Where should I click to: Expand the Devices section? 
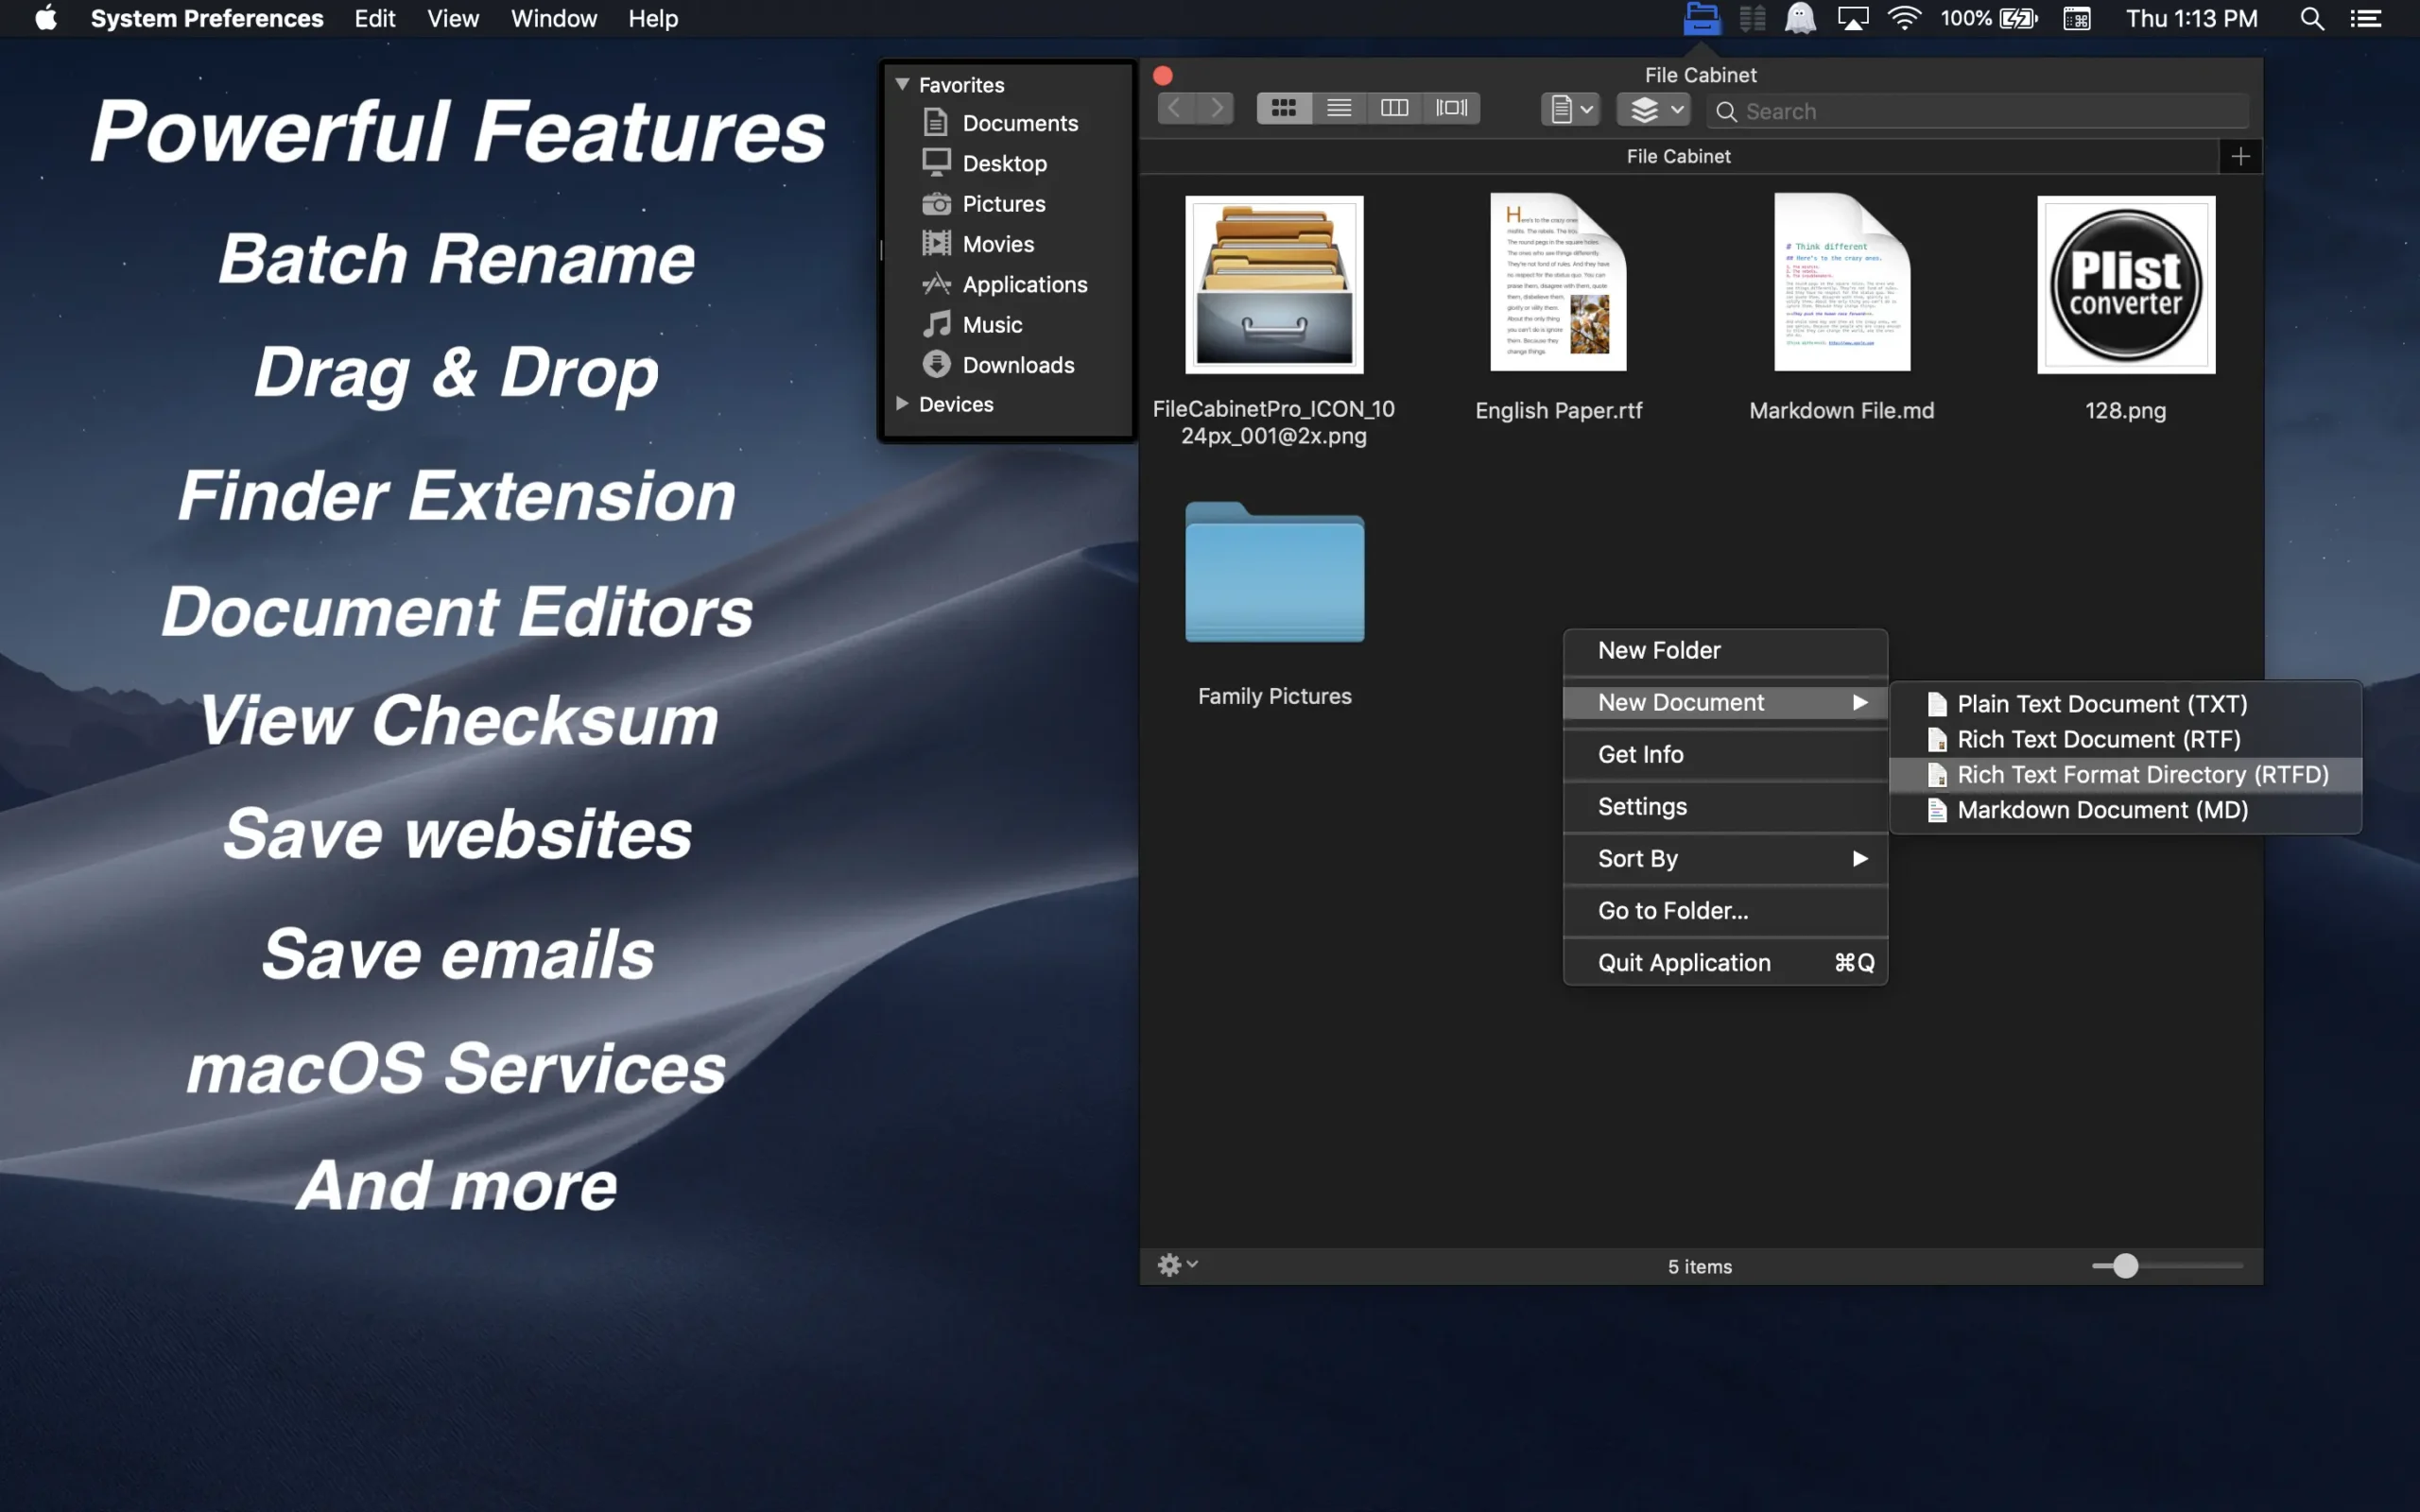(x=902, y=404)
